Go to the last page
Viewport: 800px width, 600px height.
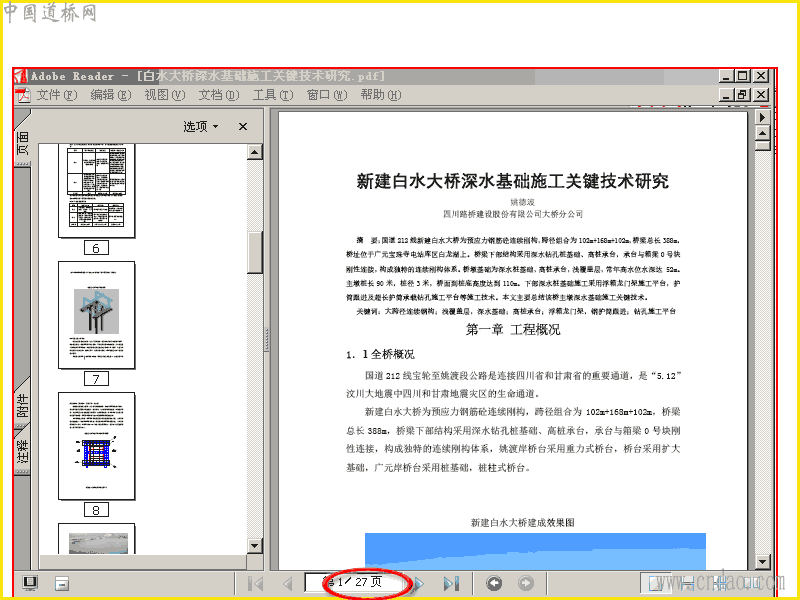[452, 583]
